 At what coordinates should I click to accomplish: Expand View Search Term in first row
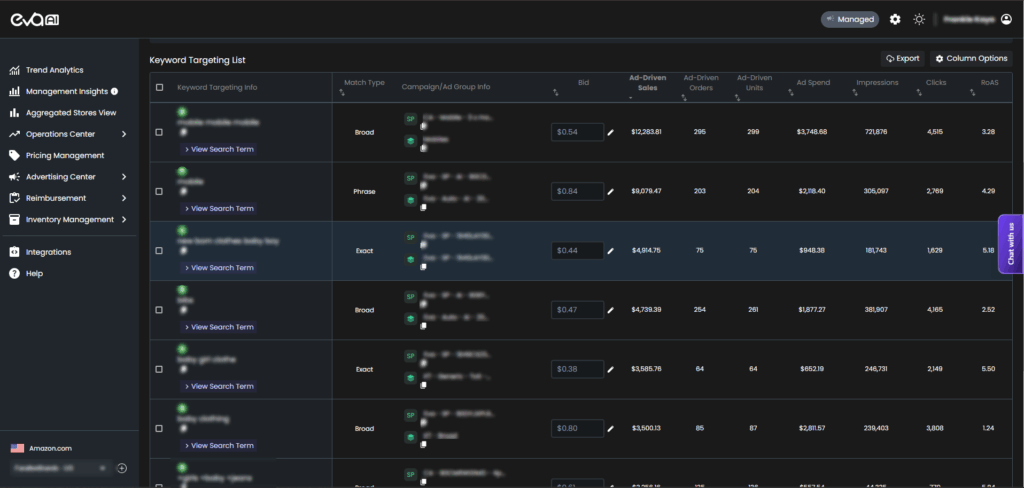click(218, 149)
